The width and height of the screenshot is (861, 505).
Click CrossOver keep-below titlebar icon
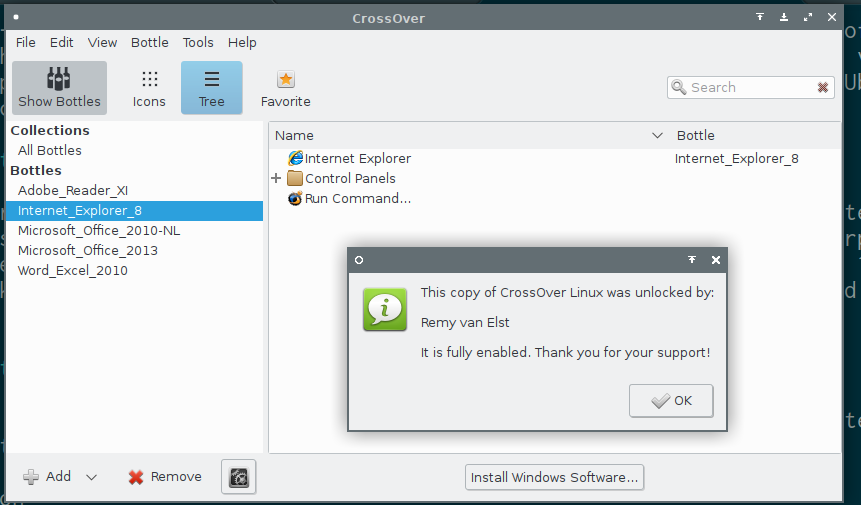click(784, 17)
